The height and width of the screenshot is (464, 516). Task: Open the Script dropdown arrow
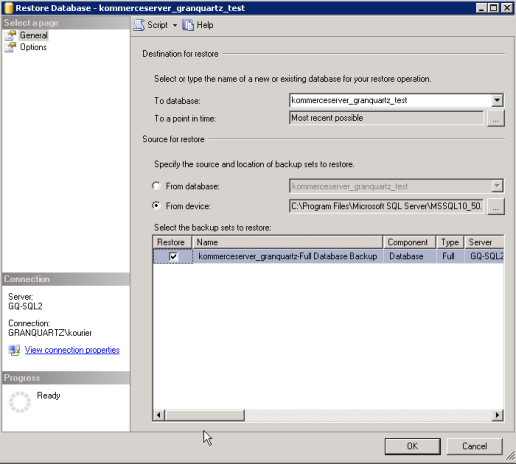tap(175, 25)
